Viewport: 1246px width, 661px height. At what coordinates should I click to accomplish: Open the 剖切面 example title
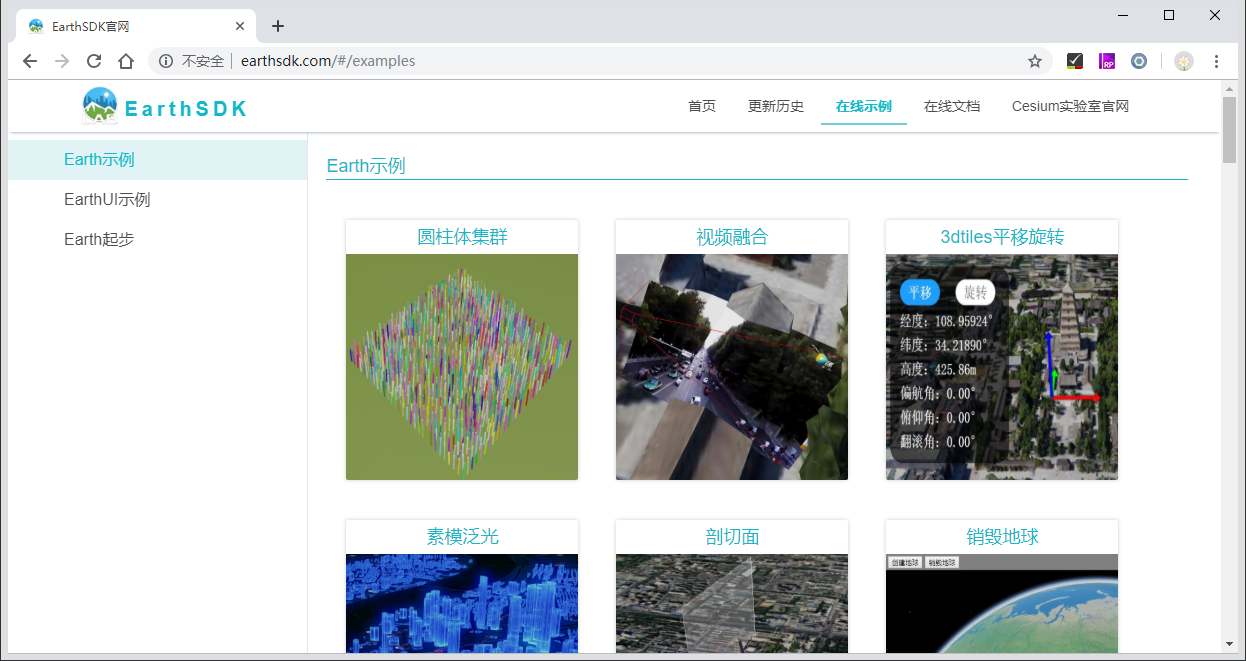click(x=732, y=537)
